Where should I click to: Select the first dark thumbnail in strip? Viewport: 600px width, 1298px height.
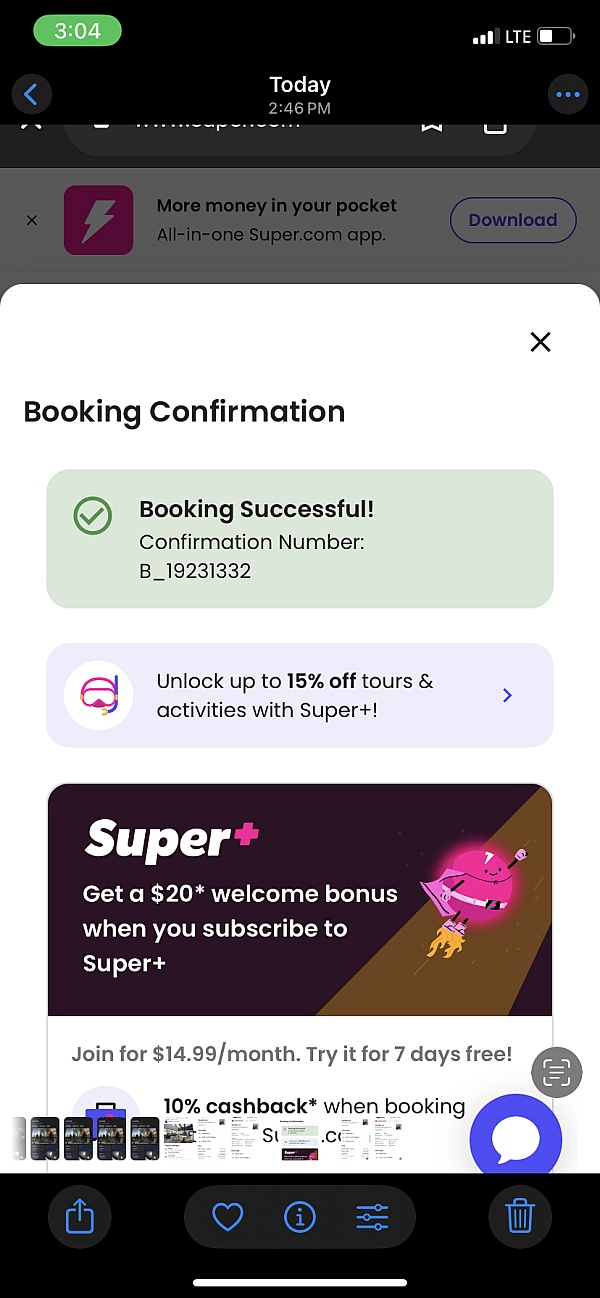pyautogui.click(x=45, y=1137)
